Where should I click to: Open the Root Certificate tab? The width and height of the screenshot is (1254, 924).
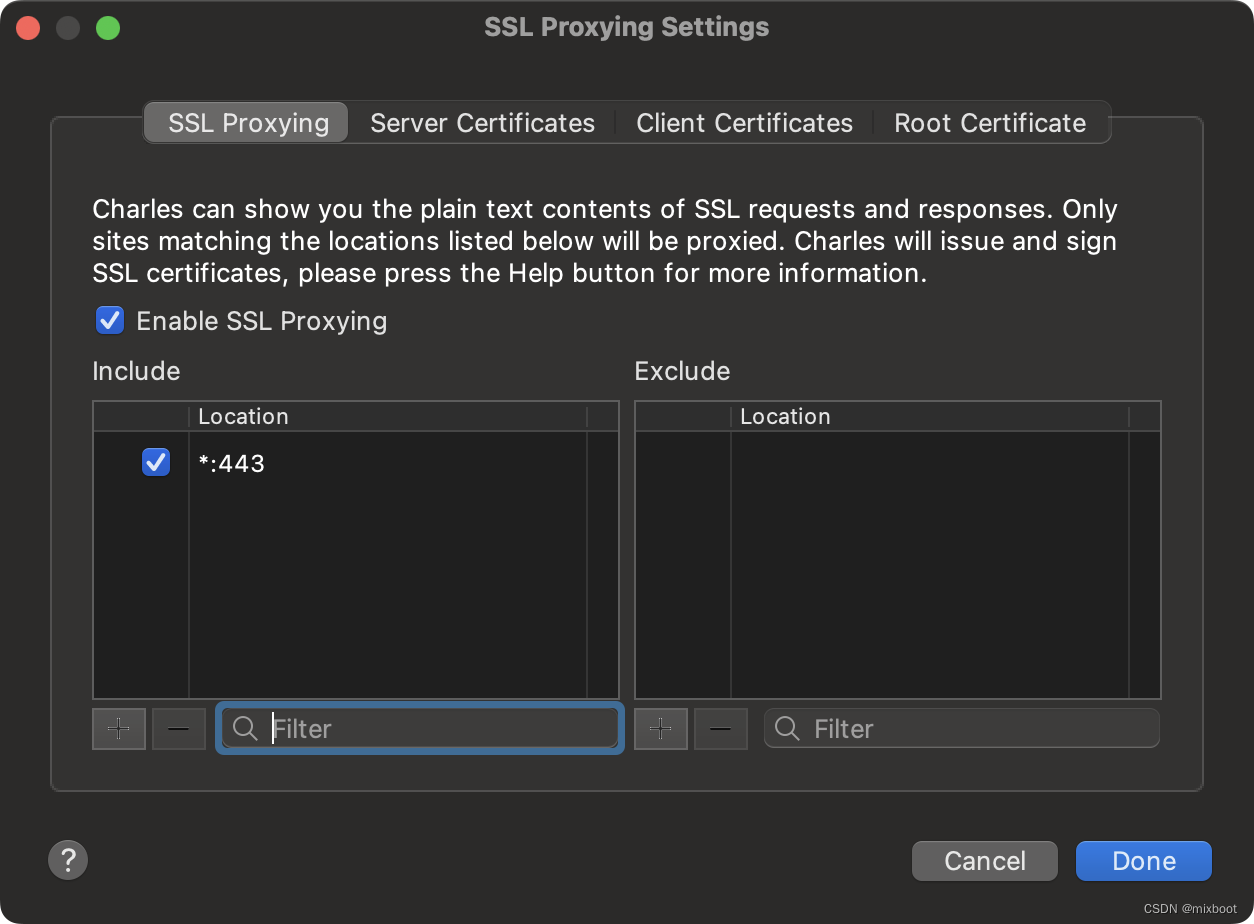pos(990,123)
